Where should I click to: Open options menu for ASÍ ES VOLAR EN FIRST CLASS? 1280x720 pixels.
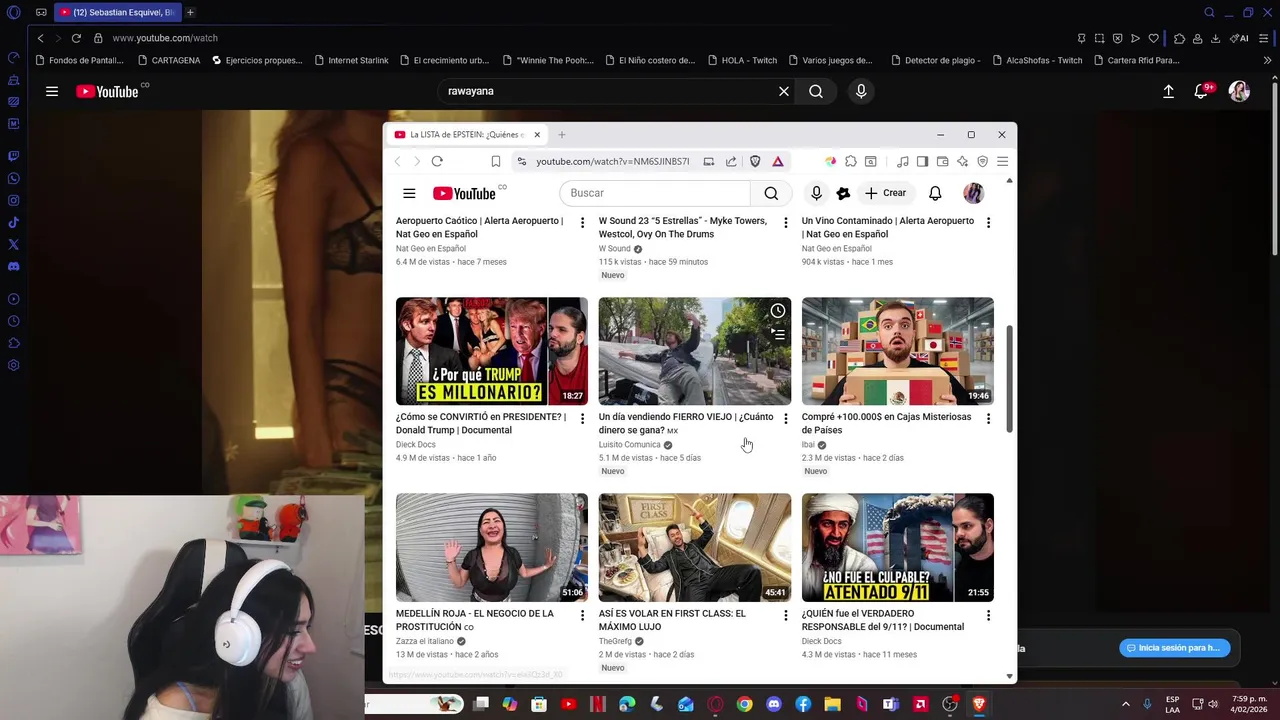785,615
